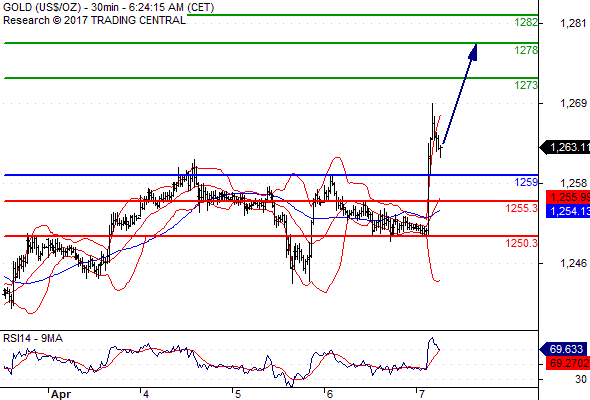Click the date axis label '6'
Screen dimensions: 590x400
(x=330, y=394)
